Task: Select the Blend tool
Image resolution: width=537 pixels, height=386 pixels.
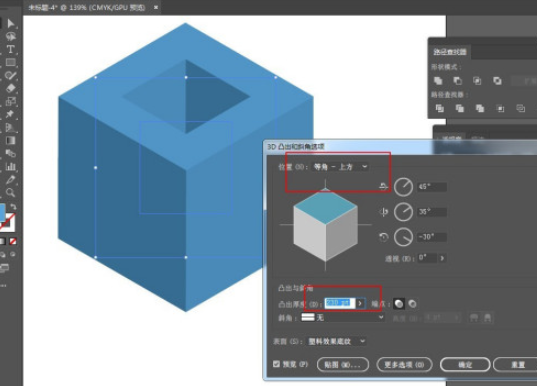Action: (11, 153)
